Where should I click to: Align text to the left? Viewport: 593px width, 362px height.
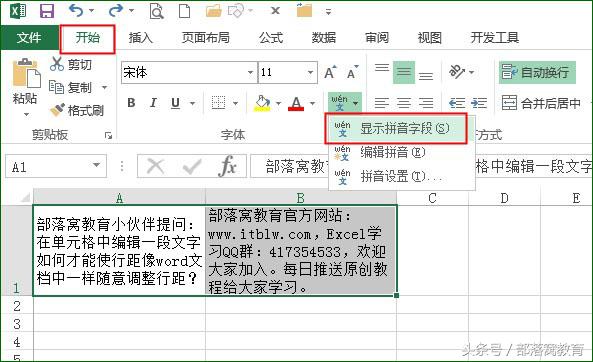tap(382, 103)
